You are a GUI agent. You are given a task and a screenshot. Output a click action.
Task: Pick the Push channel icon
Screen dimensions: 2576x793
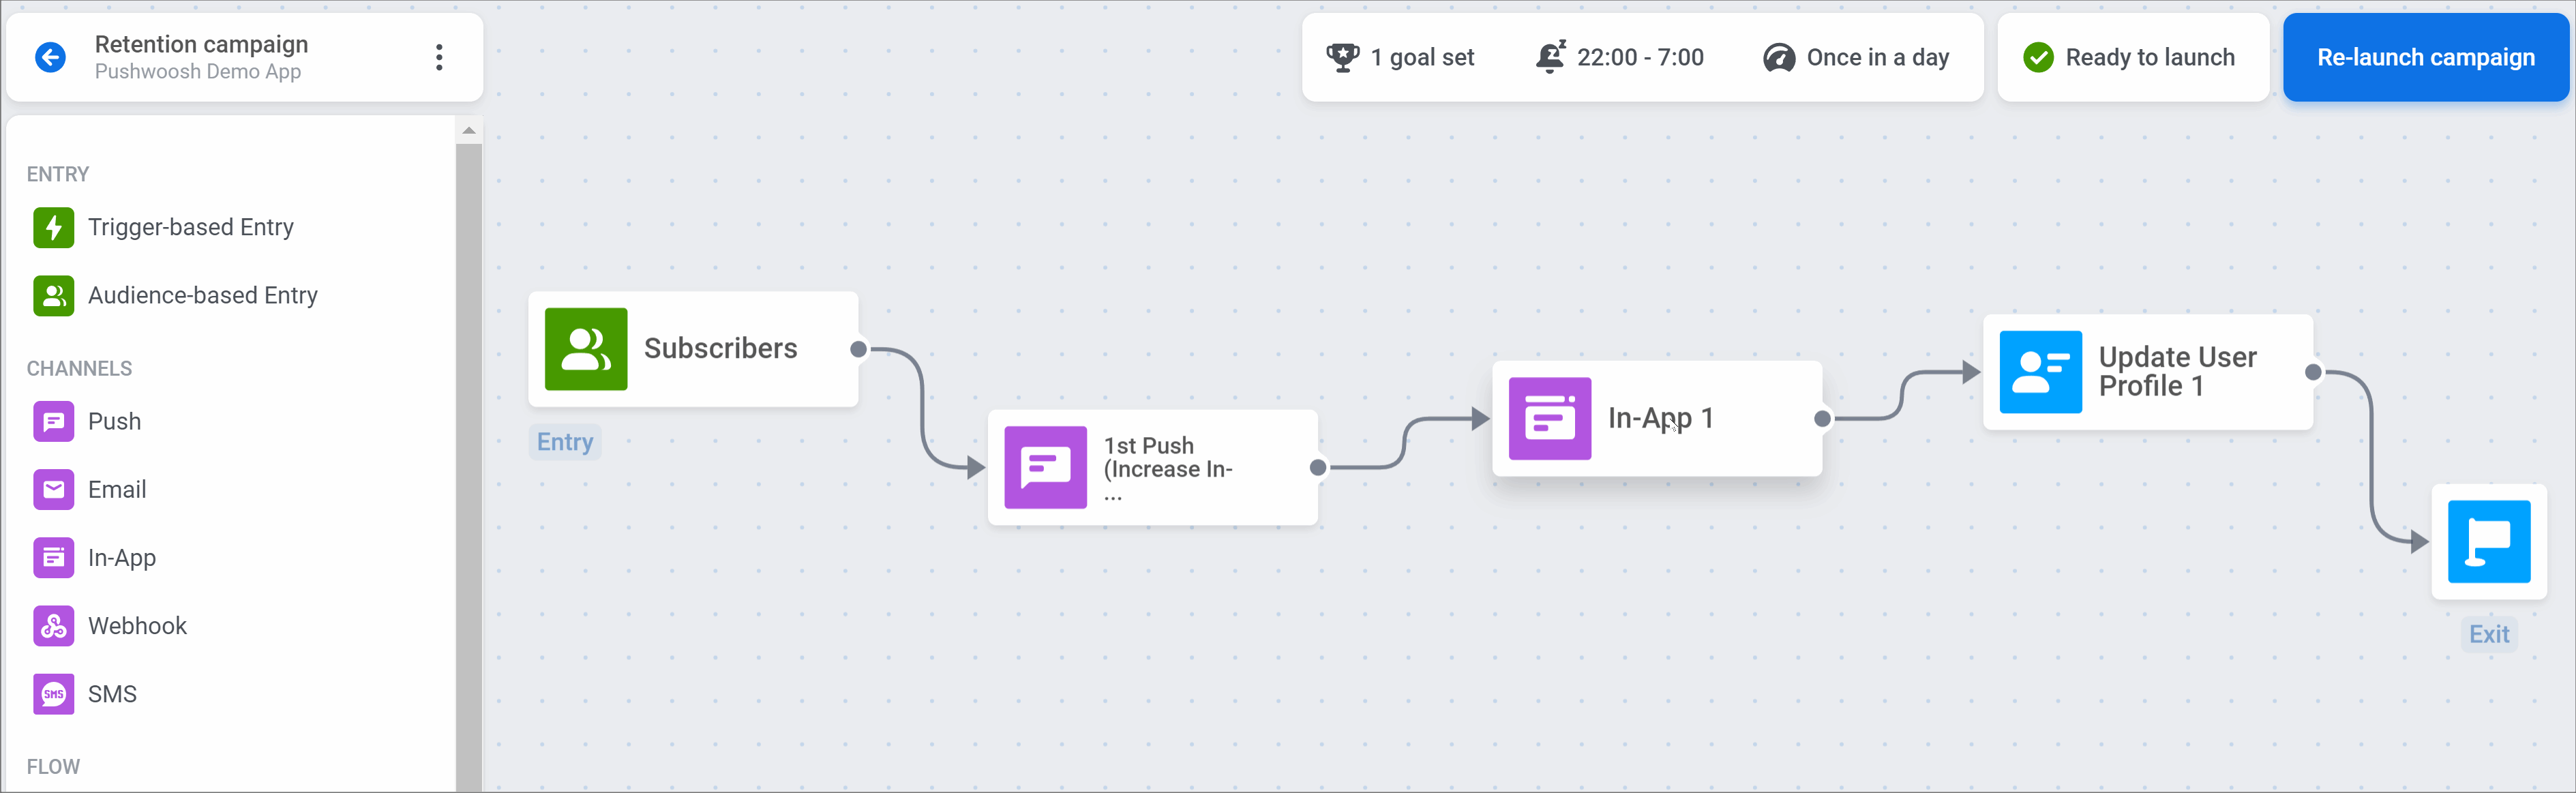click(54, 422)
